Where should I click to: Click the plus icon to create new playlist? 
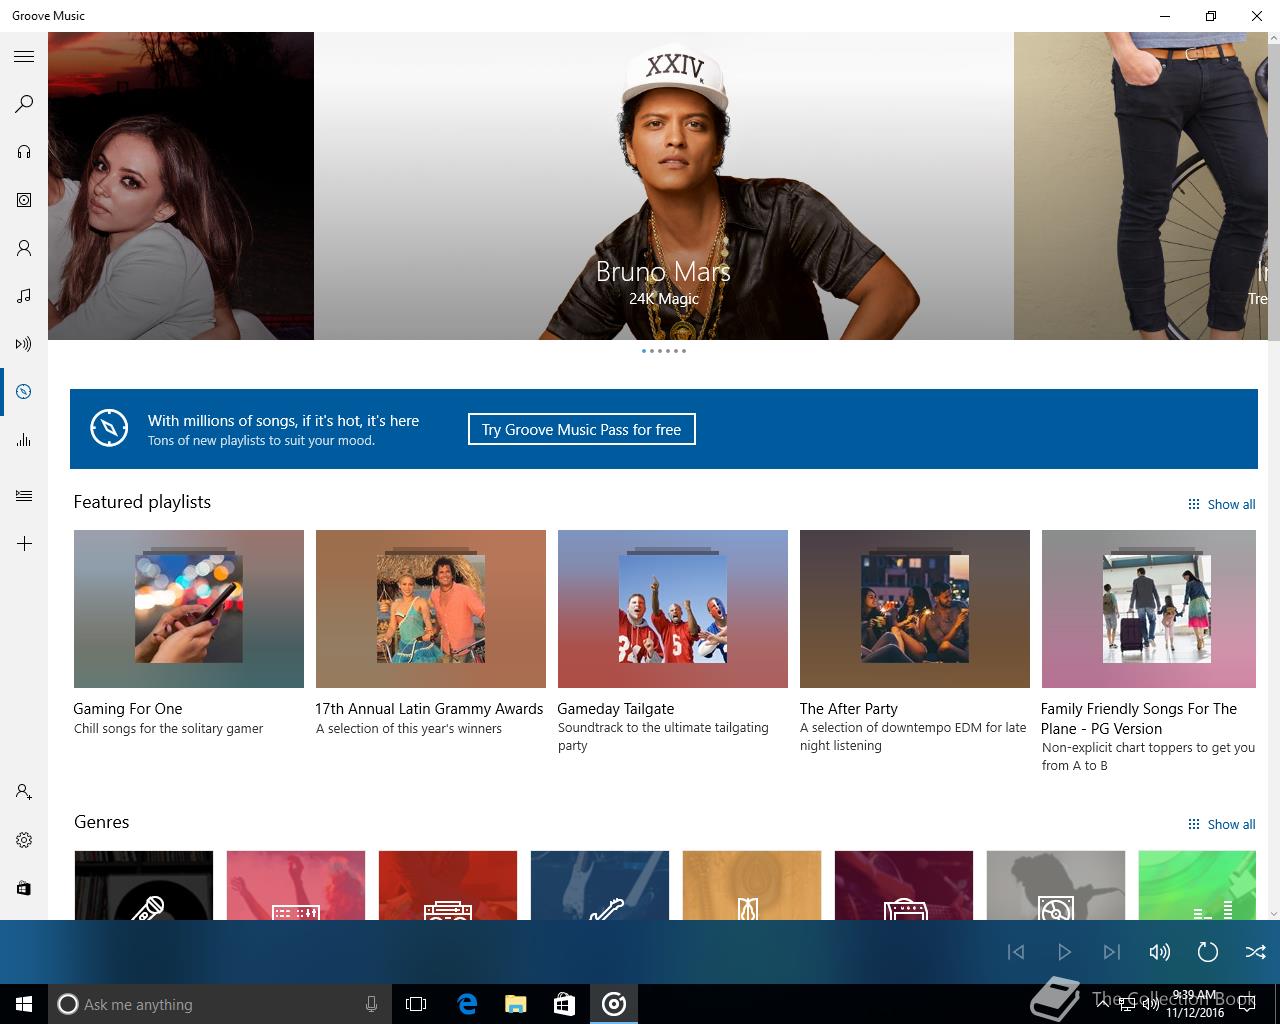[24, 544]
